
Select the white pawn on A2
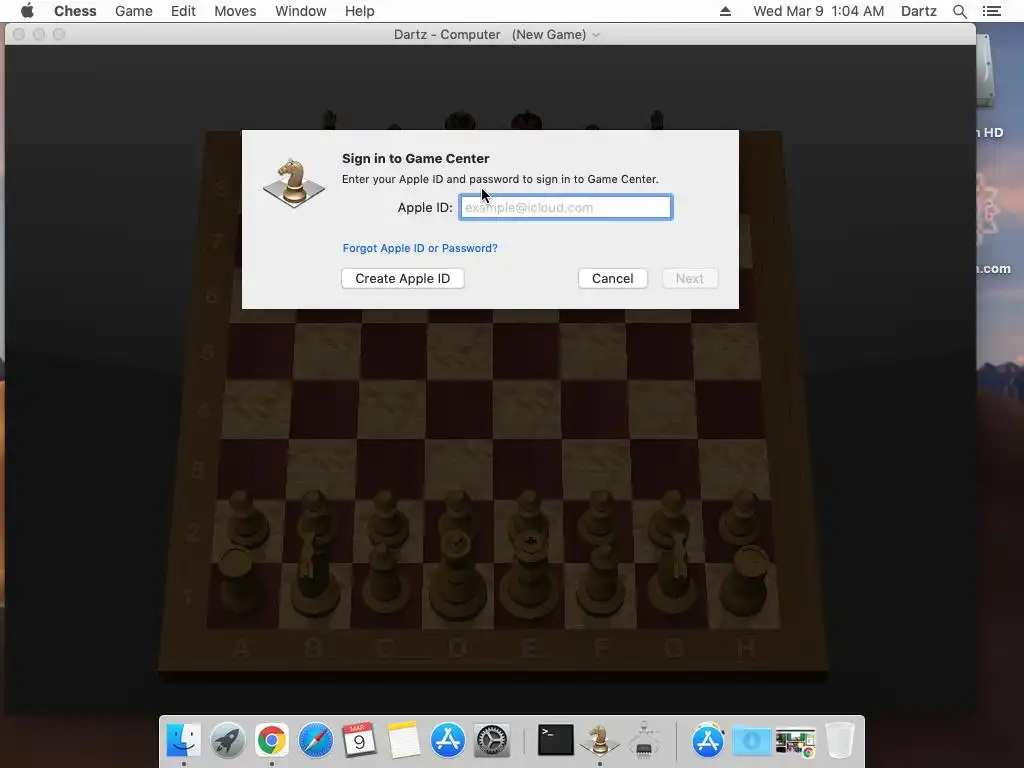246,519
